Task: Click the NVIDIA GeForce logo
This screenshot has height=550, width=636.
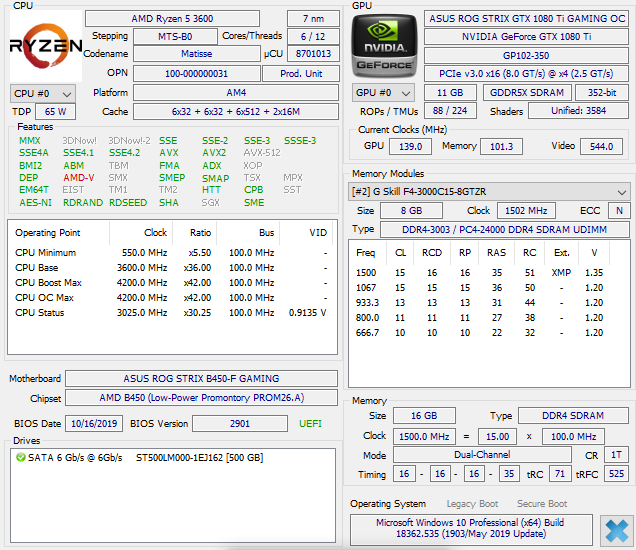Action: pyautogui.click(x=385, y=47)
